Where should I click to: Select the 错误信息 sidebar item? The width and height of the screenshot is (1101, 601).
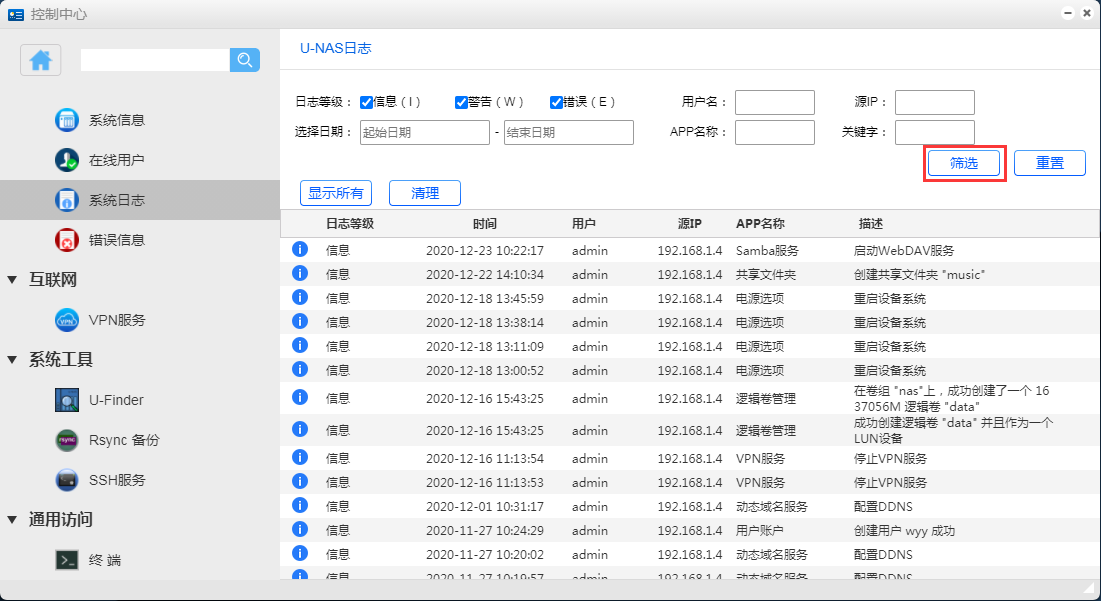[116, 240]
